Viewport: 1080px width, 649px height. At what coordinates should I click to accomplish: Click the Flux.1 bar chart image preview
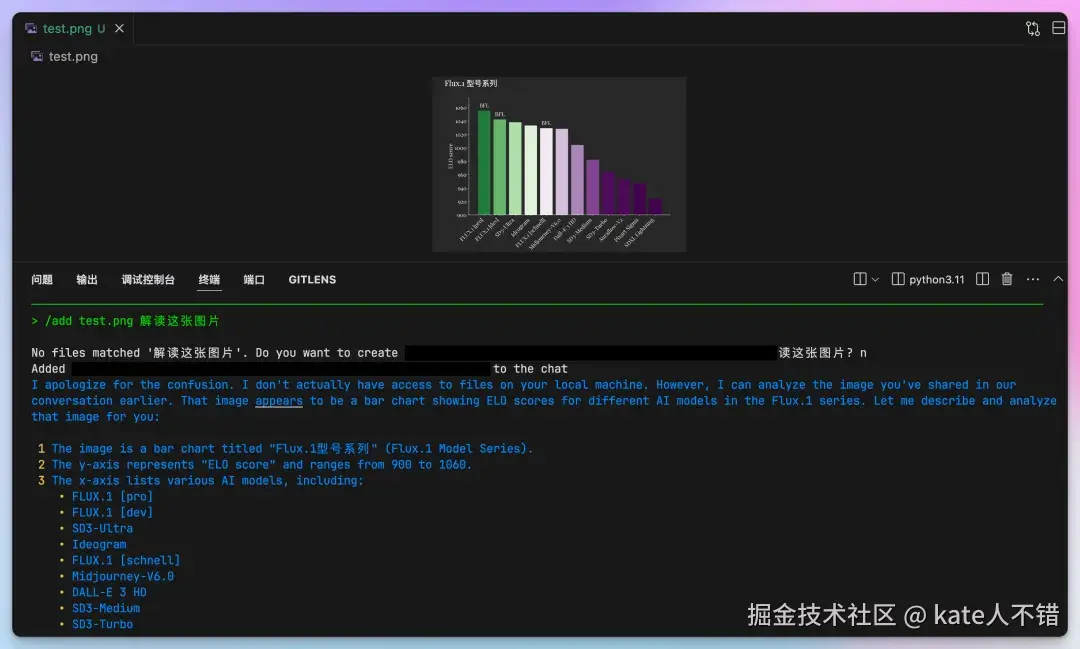point(557,163)
